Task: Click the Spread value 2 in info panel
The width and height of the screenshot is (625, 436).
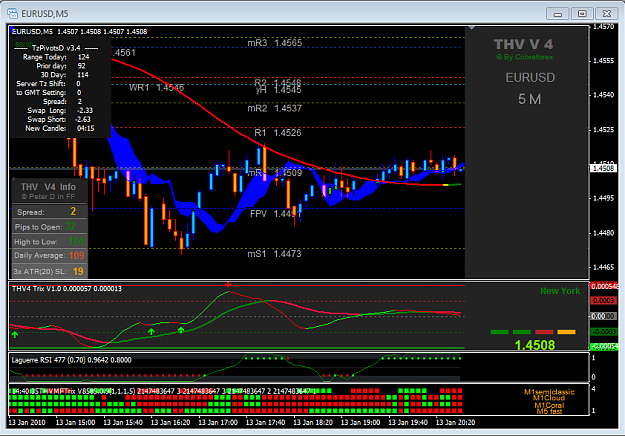Action: [x=73, y=211]
